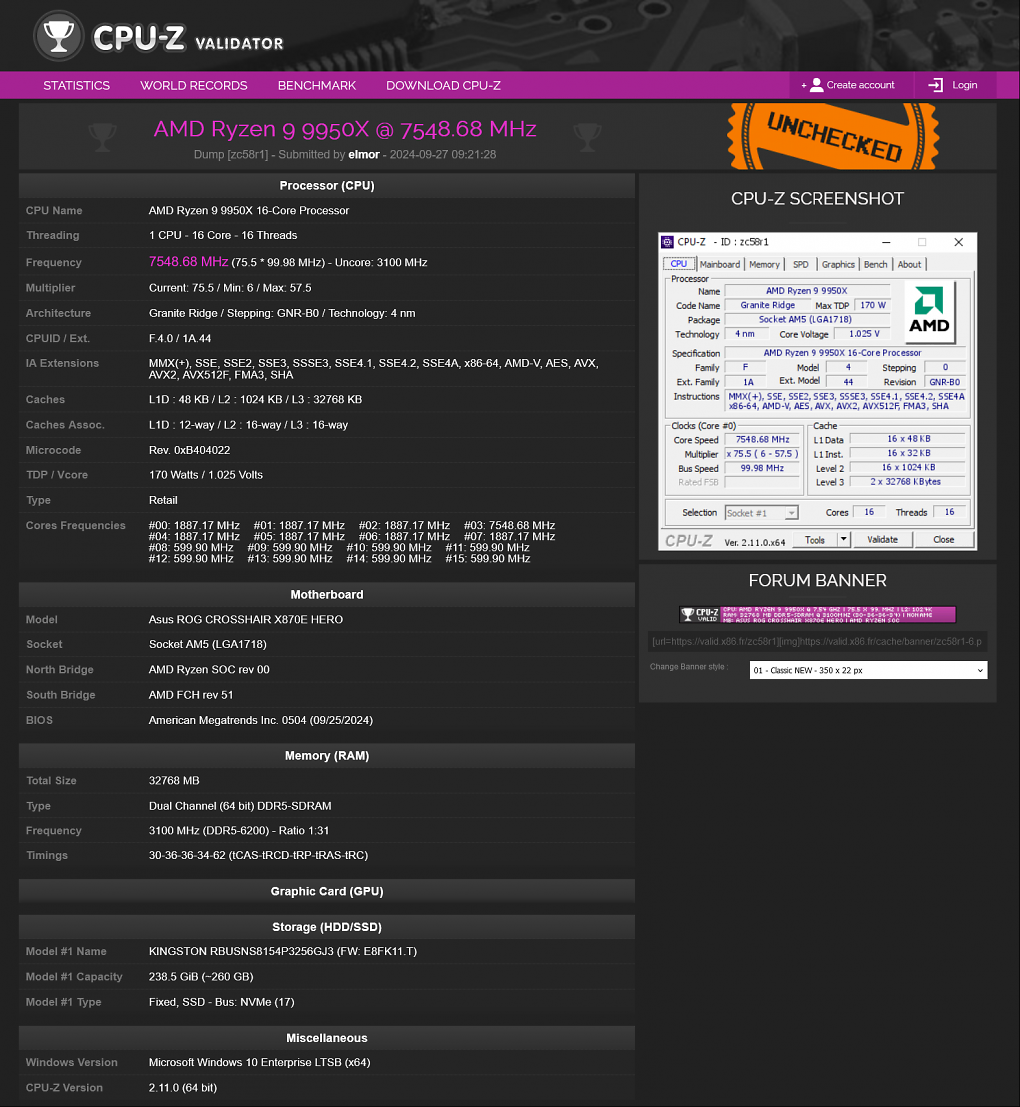
Task: Click the CPU-Z trophy logo icon
Action: point(59,35)
